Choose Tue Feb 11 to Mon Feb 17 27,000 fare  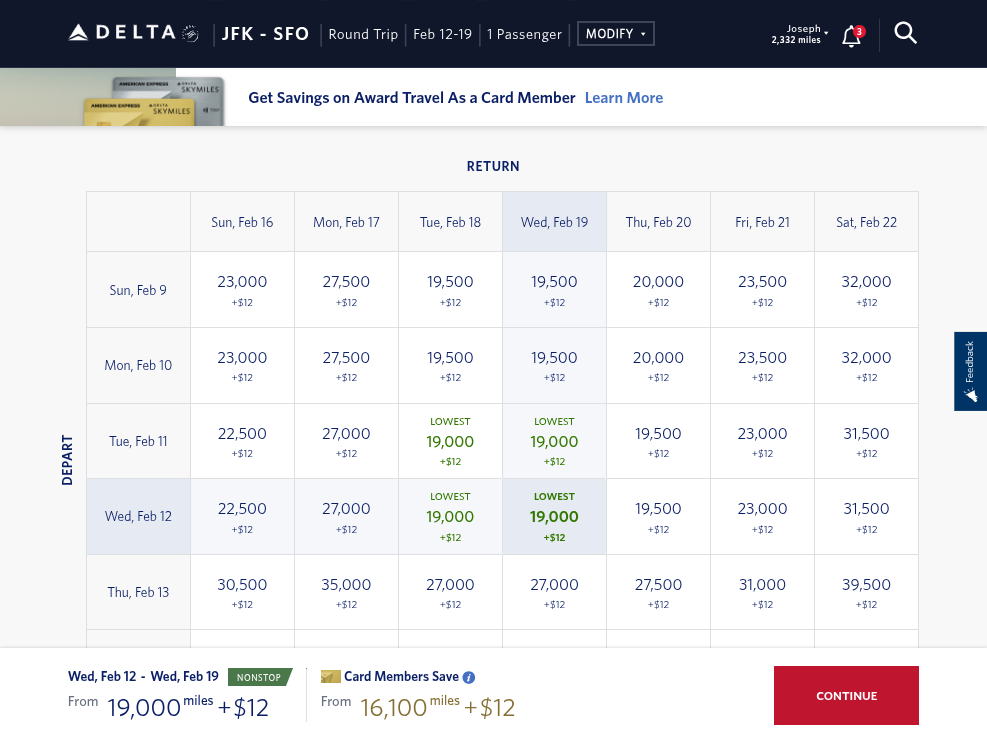[x=346, y=441]
